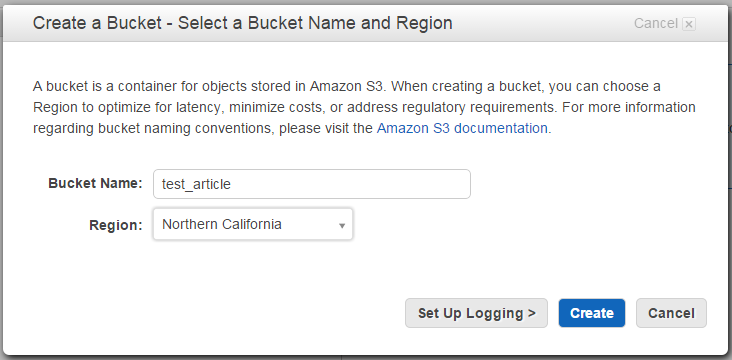The height and width of the screenshot is (360, 732).
Task: Close dialog with the X icon
Action: (x=689, y=24)
